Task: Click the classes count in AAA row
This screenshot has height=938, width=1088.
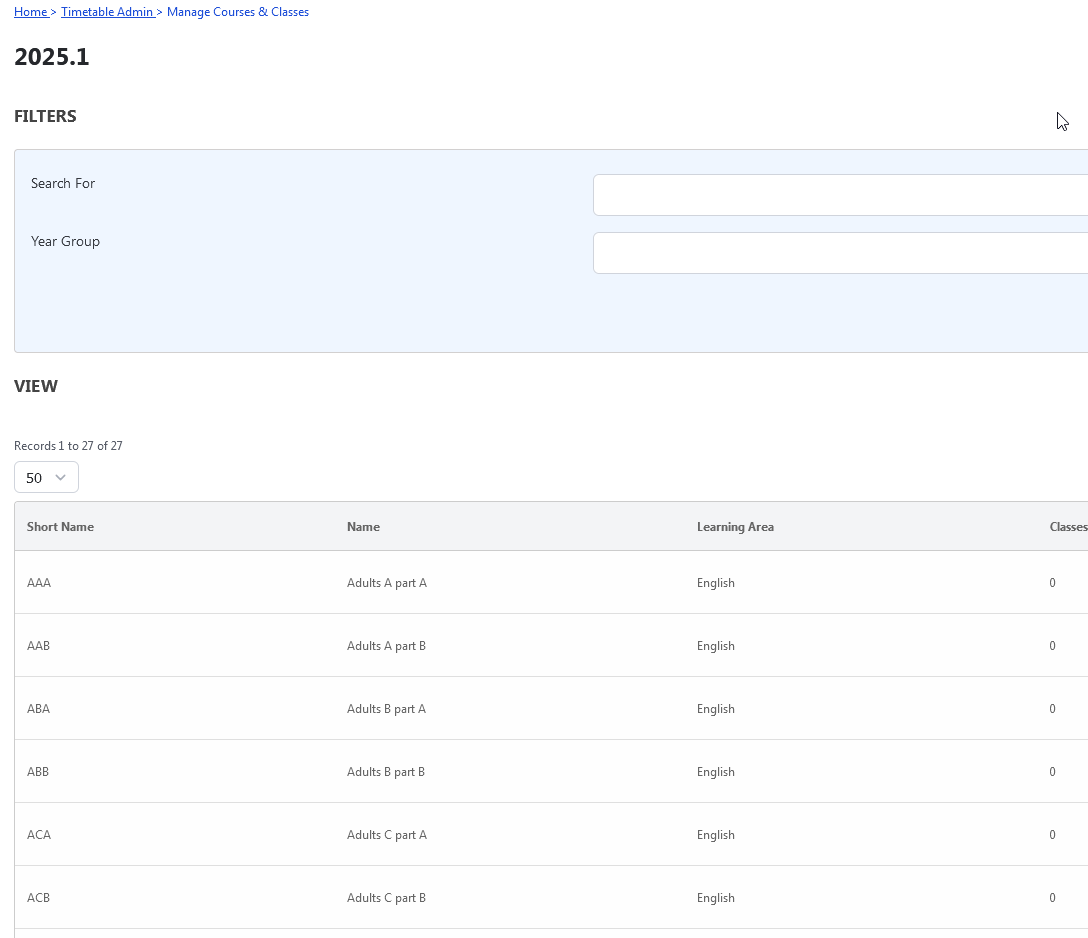Action: (x=1053, y=583)
